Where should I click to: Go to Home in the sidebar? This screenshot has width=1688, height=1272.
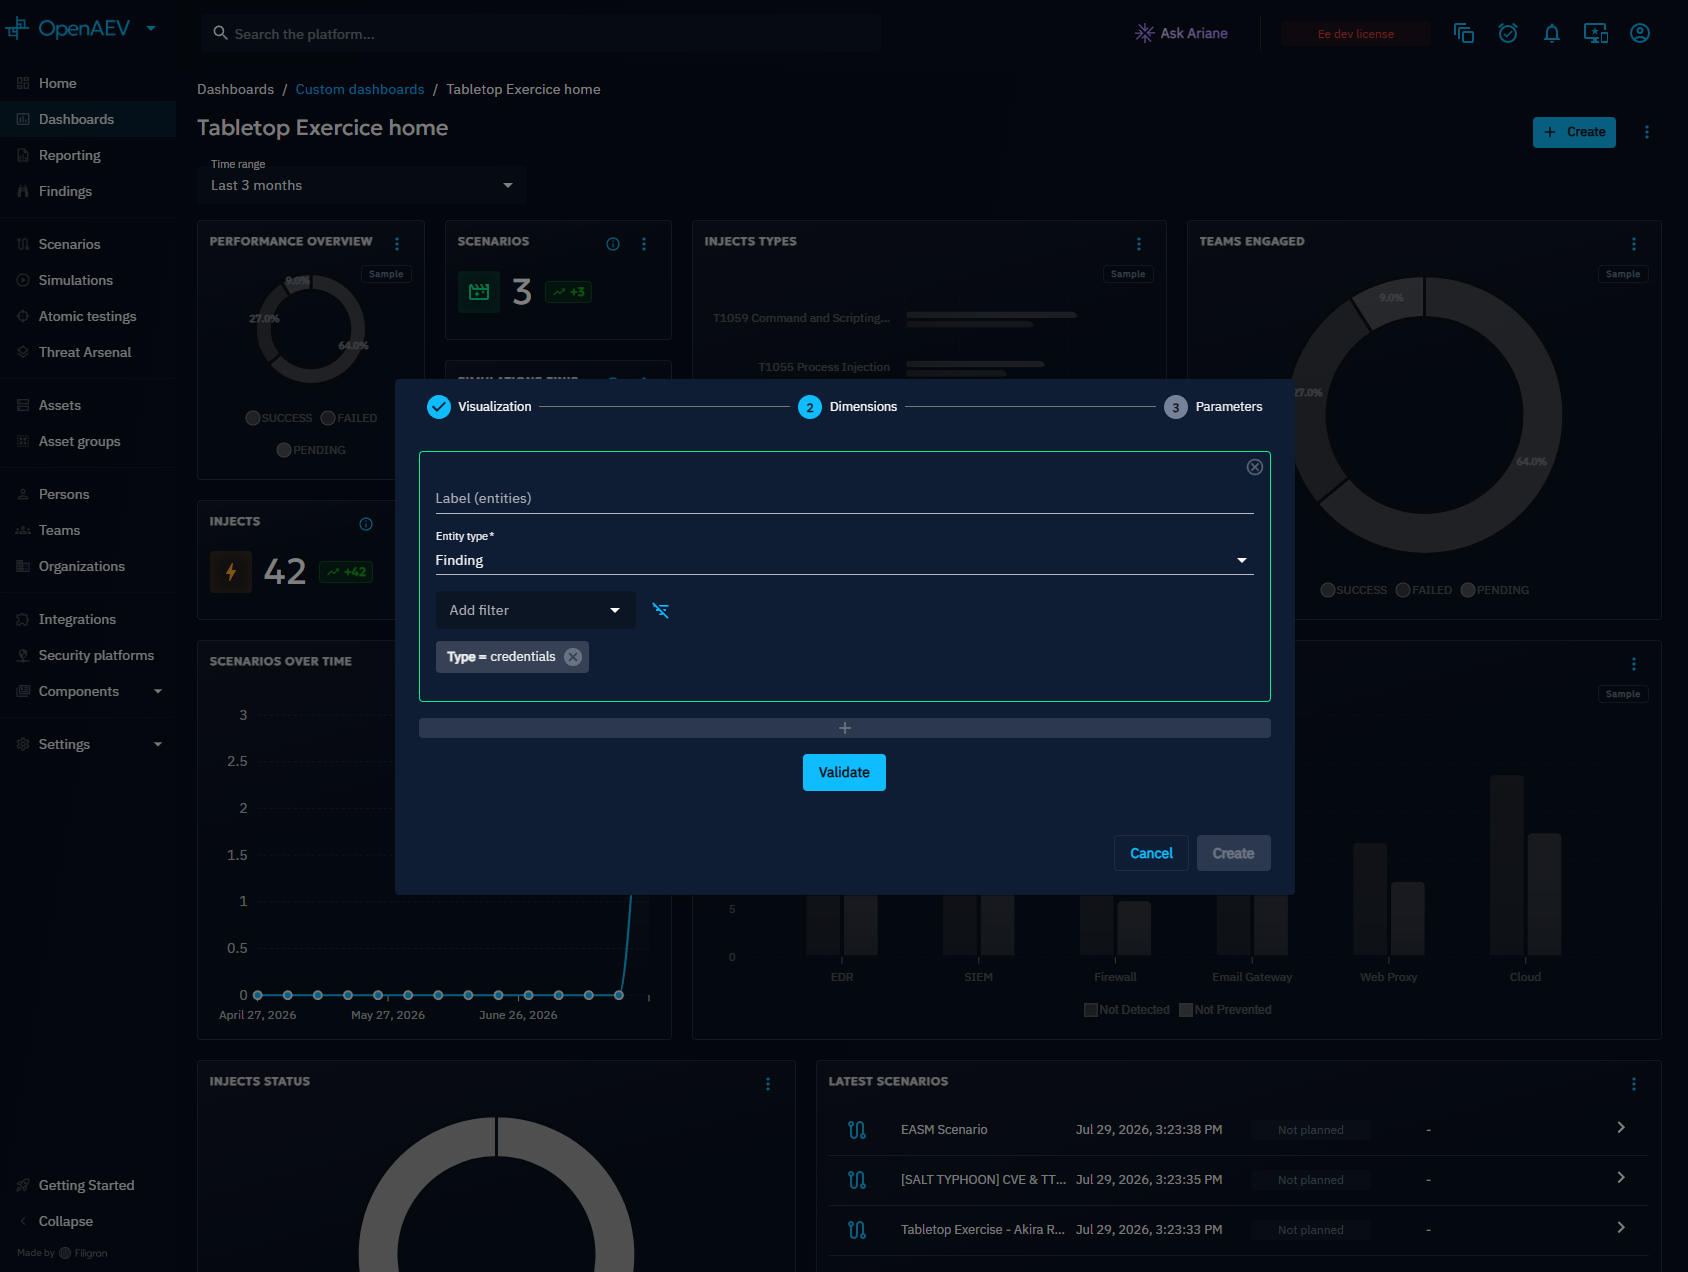click(88, 83)
